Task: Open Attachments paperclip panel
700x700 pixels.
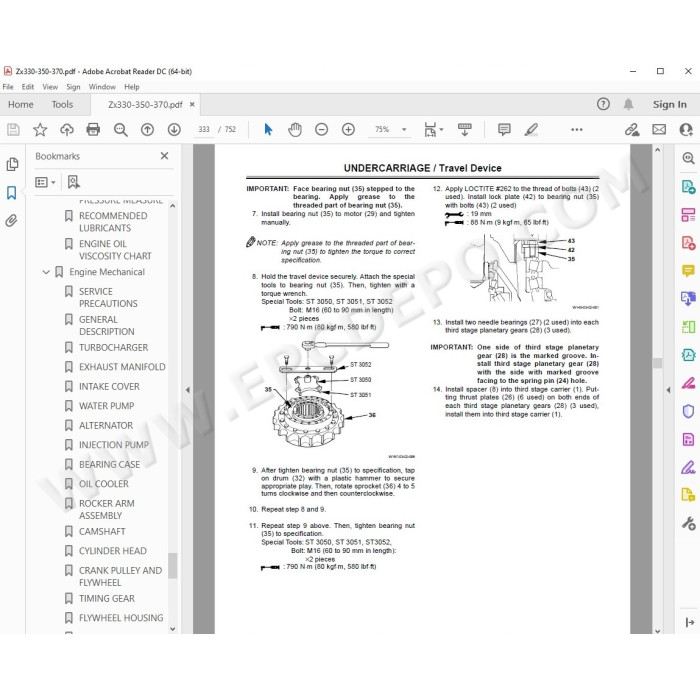Action: click(12, 221)
